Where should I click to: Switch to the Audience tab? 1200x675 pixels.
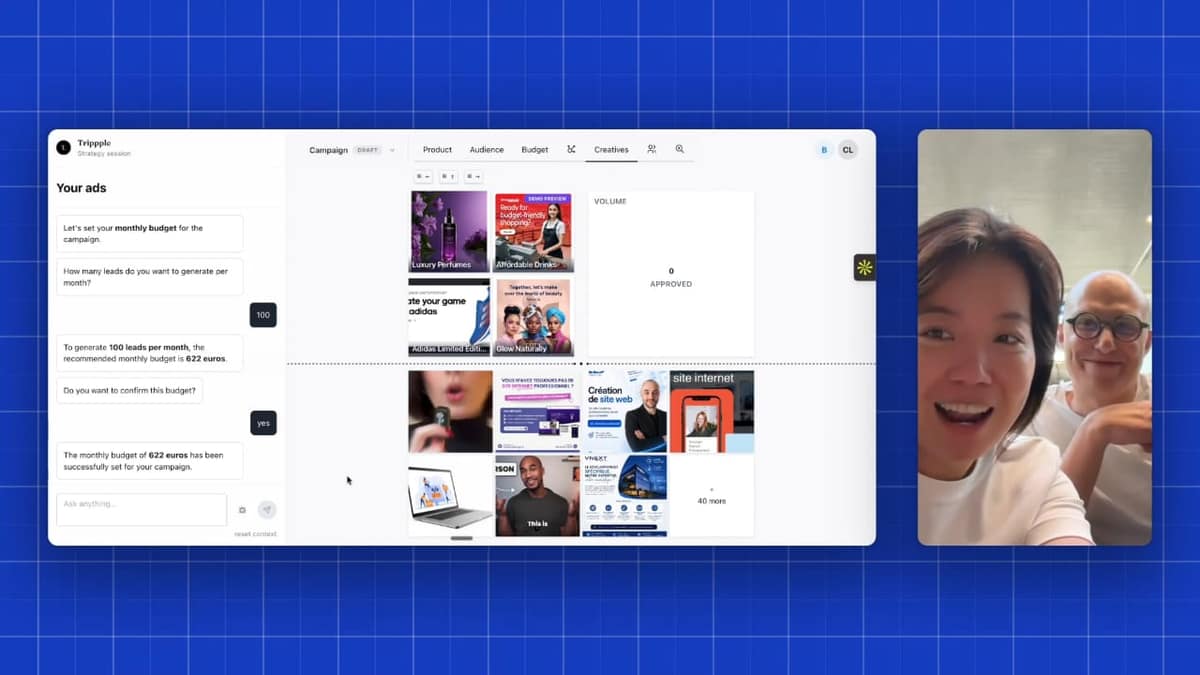pos(487,150)
